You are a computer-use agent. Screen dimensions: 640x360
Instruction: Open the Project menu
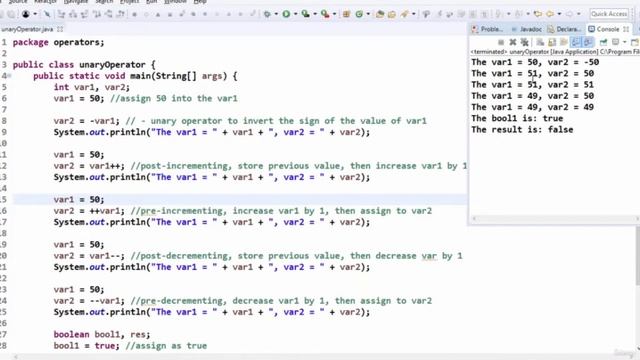coord(129,2)
